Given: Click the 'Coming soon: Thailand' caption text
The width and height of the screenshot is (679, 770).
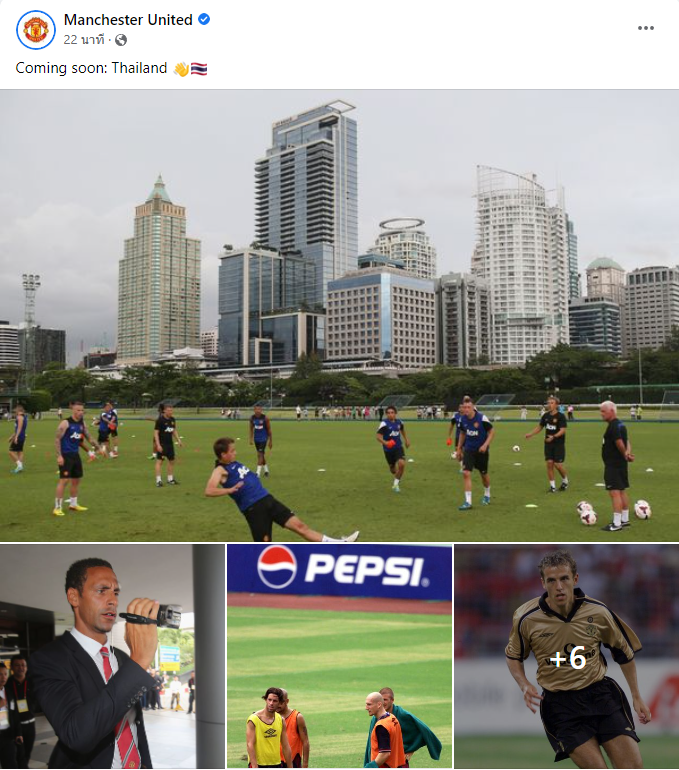Looking at the screenshot, I should [91, 68].
